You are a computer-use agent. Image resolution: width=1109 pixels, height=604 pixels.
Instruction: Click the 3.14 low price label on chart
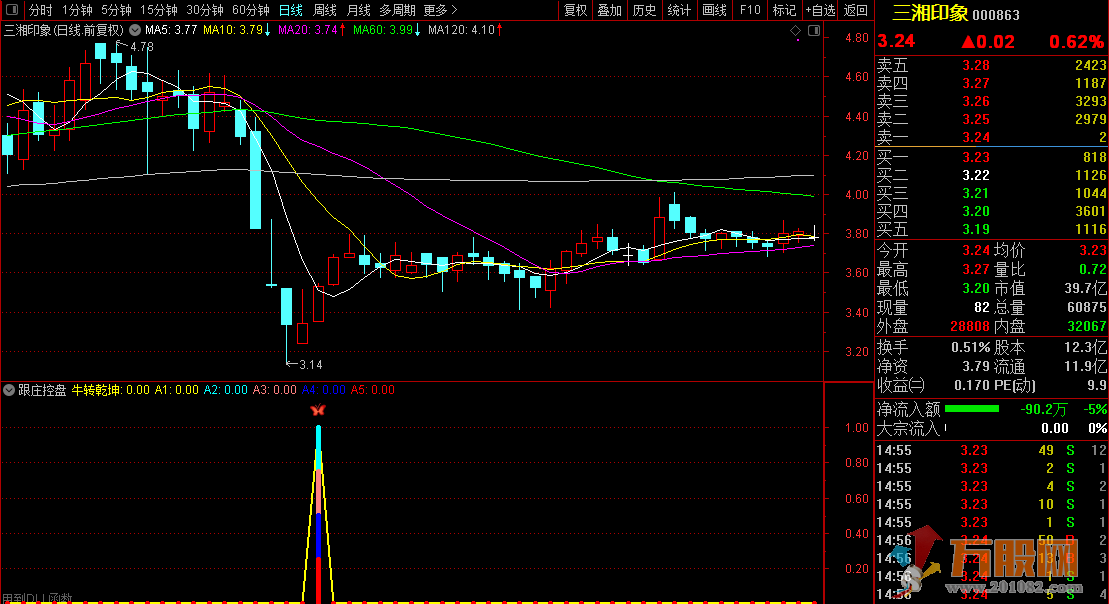310,365
